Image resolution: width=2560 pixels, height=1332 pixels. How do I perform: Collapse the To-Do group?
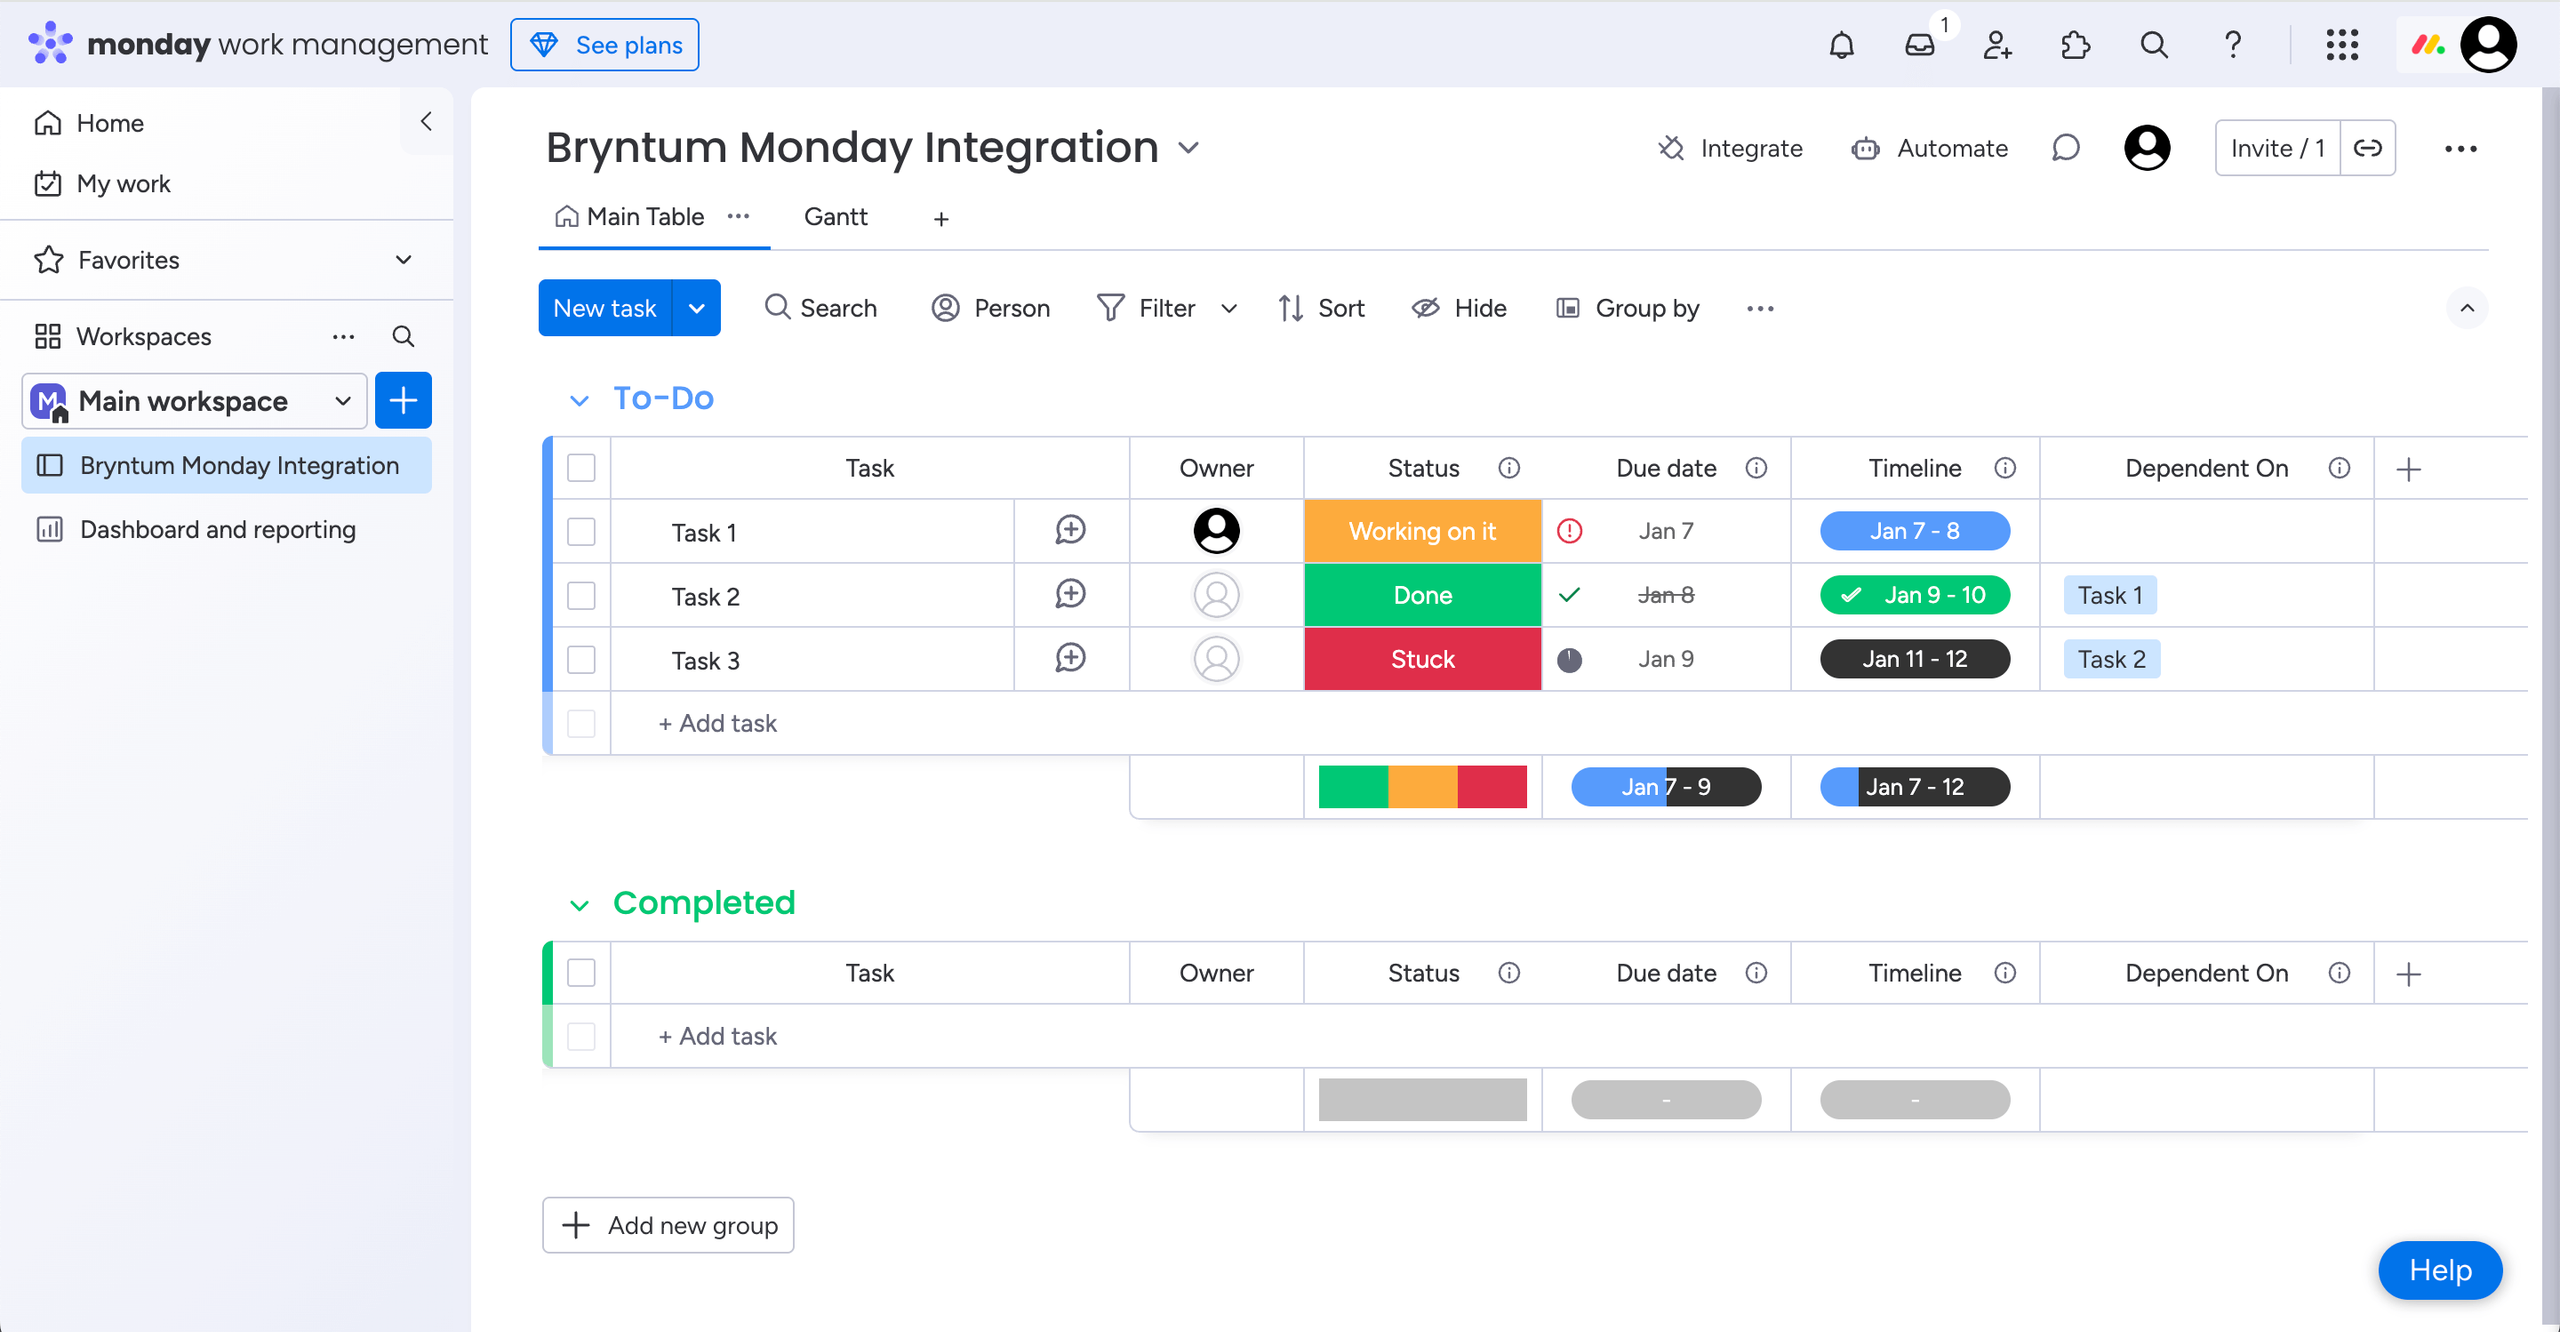click(578, 401)
